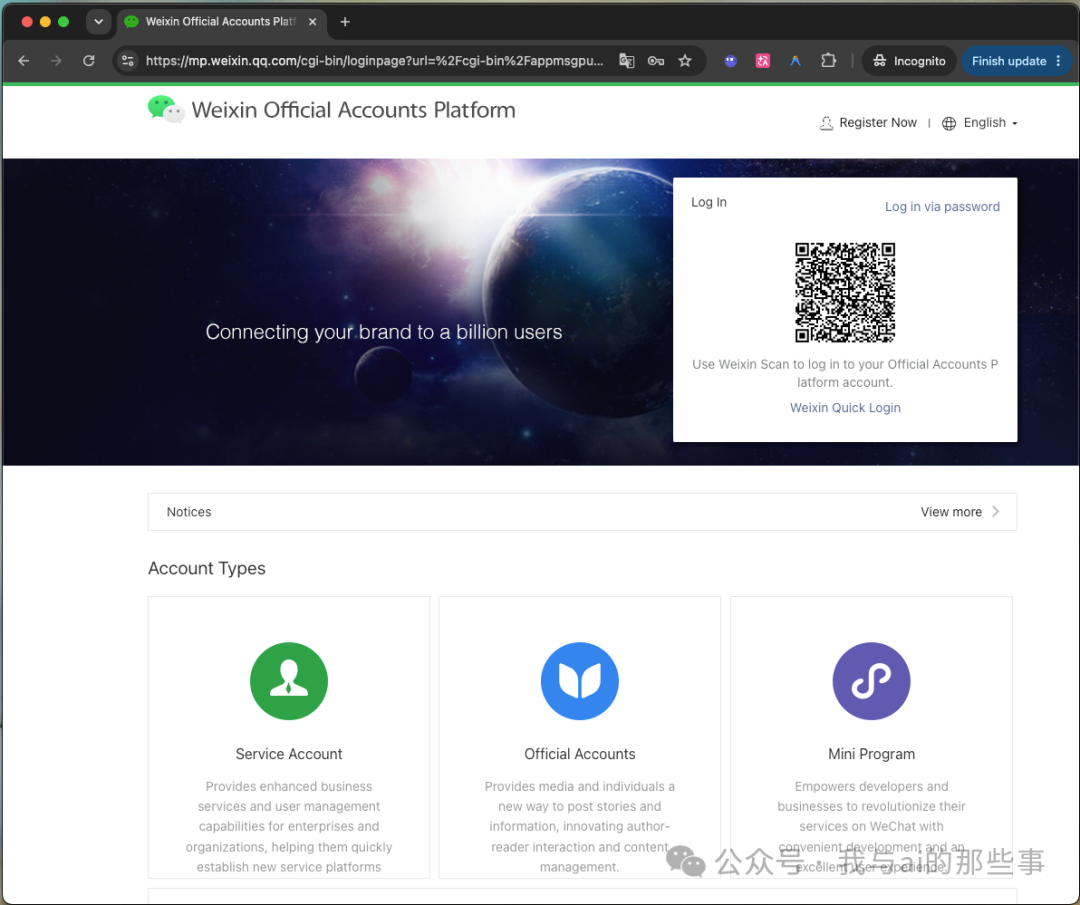
Task: Click Weixin Quick Login link
Action: [x=845, y=408]
